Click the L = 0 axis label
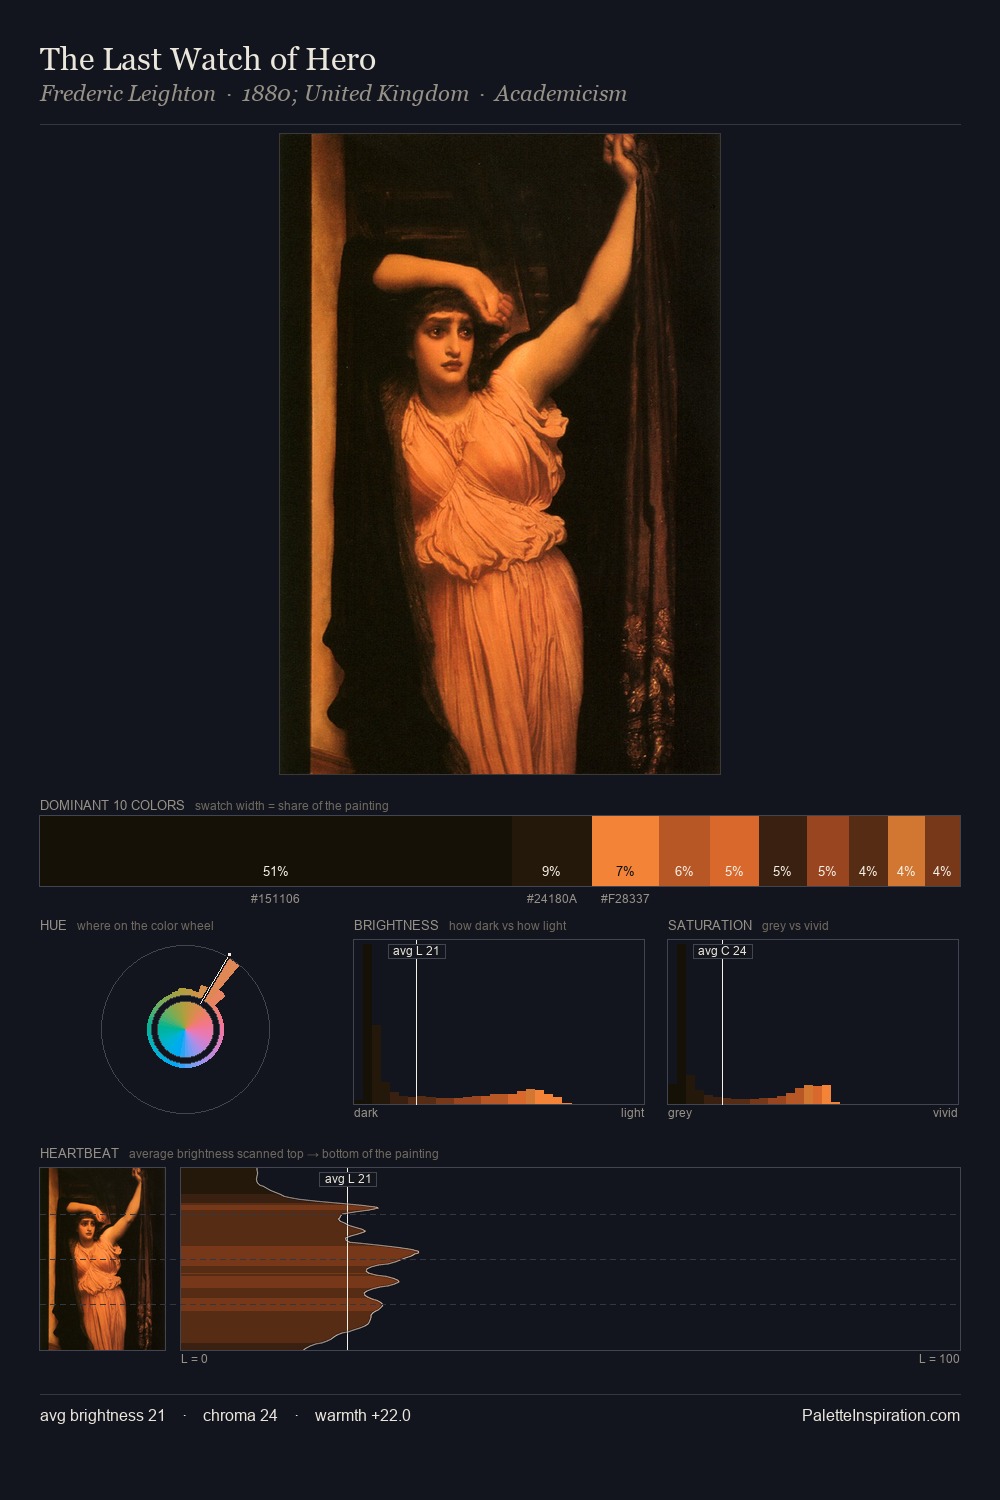The width and height of the screenshot is (1000, 1500). coord(194,1359)
